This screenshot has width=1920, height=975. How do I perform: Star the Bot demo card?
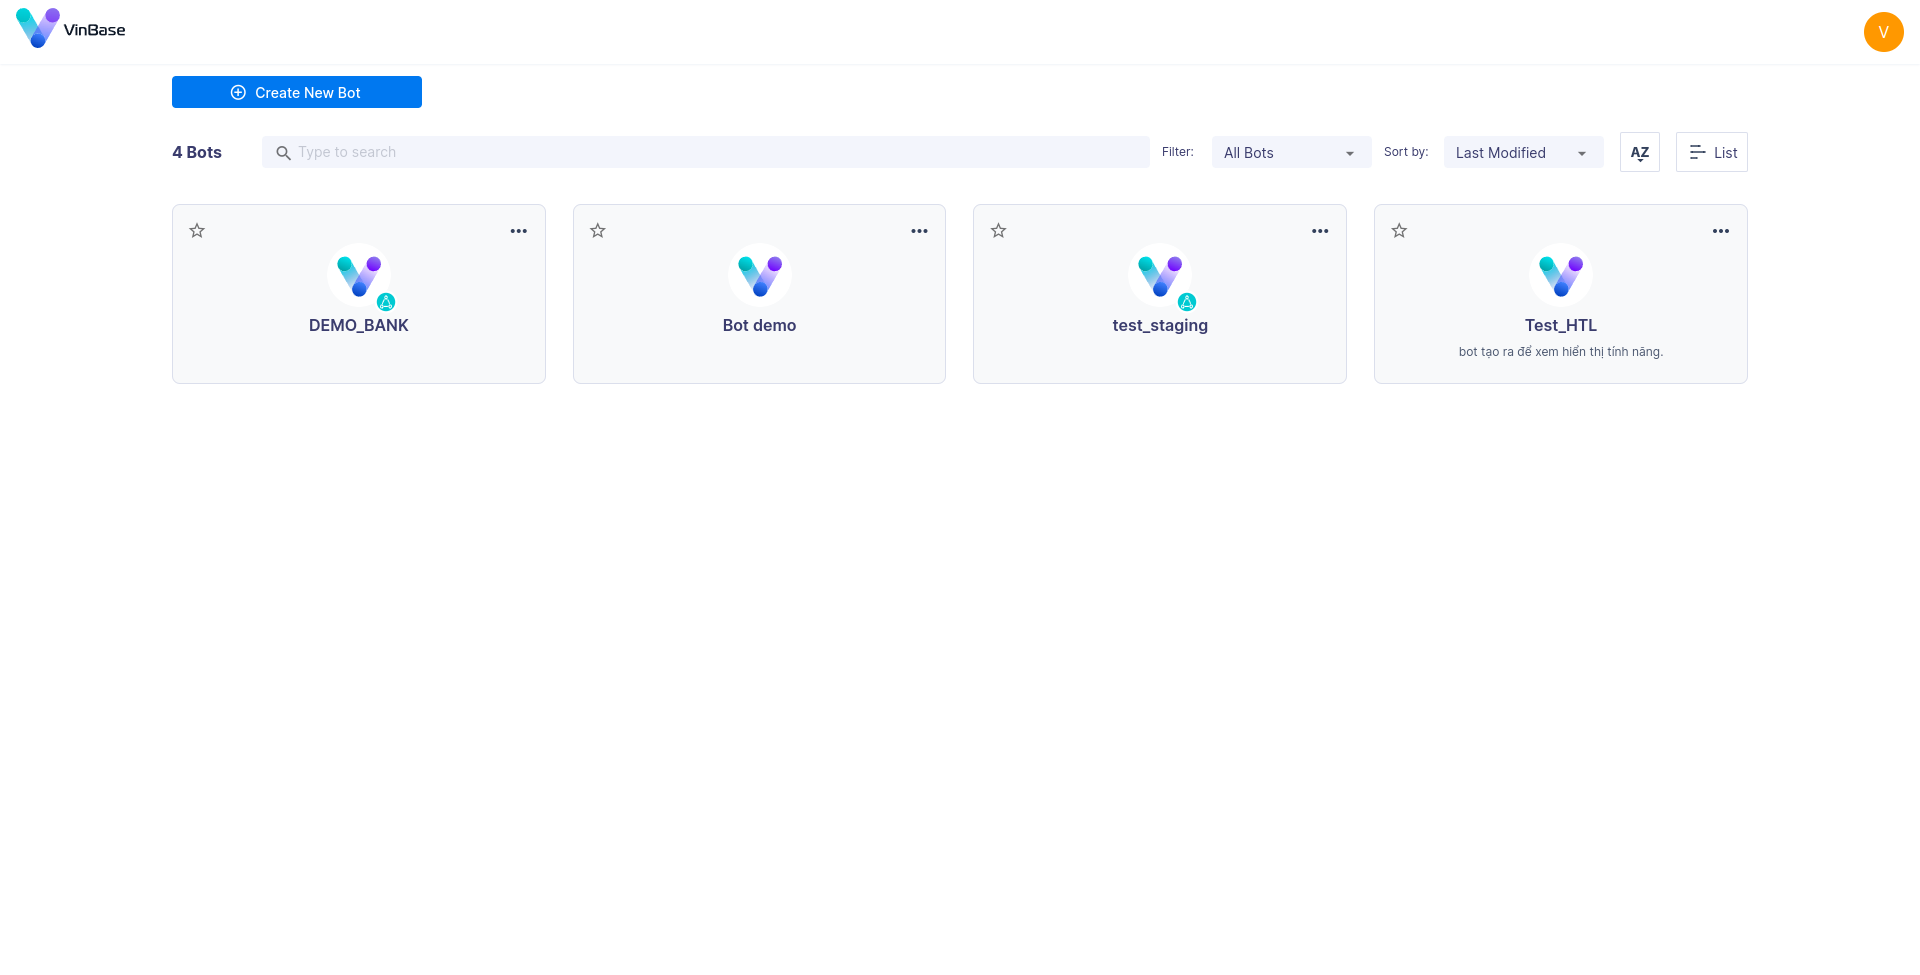pos(598,231)
